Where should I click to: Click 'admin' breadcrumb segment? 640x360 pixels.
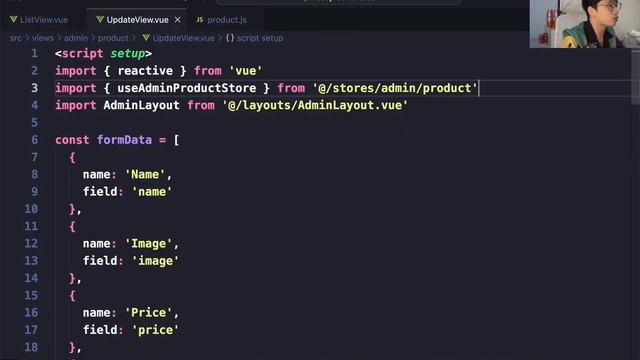click(x=76, y=38)
